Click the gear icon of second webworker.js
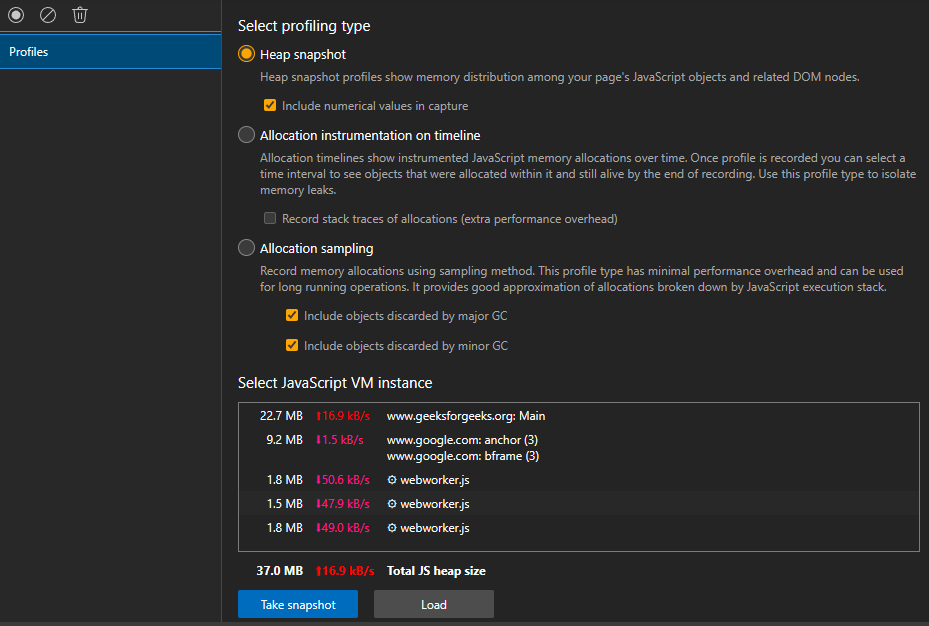 392,504
